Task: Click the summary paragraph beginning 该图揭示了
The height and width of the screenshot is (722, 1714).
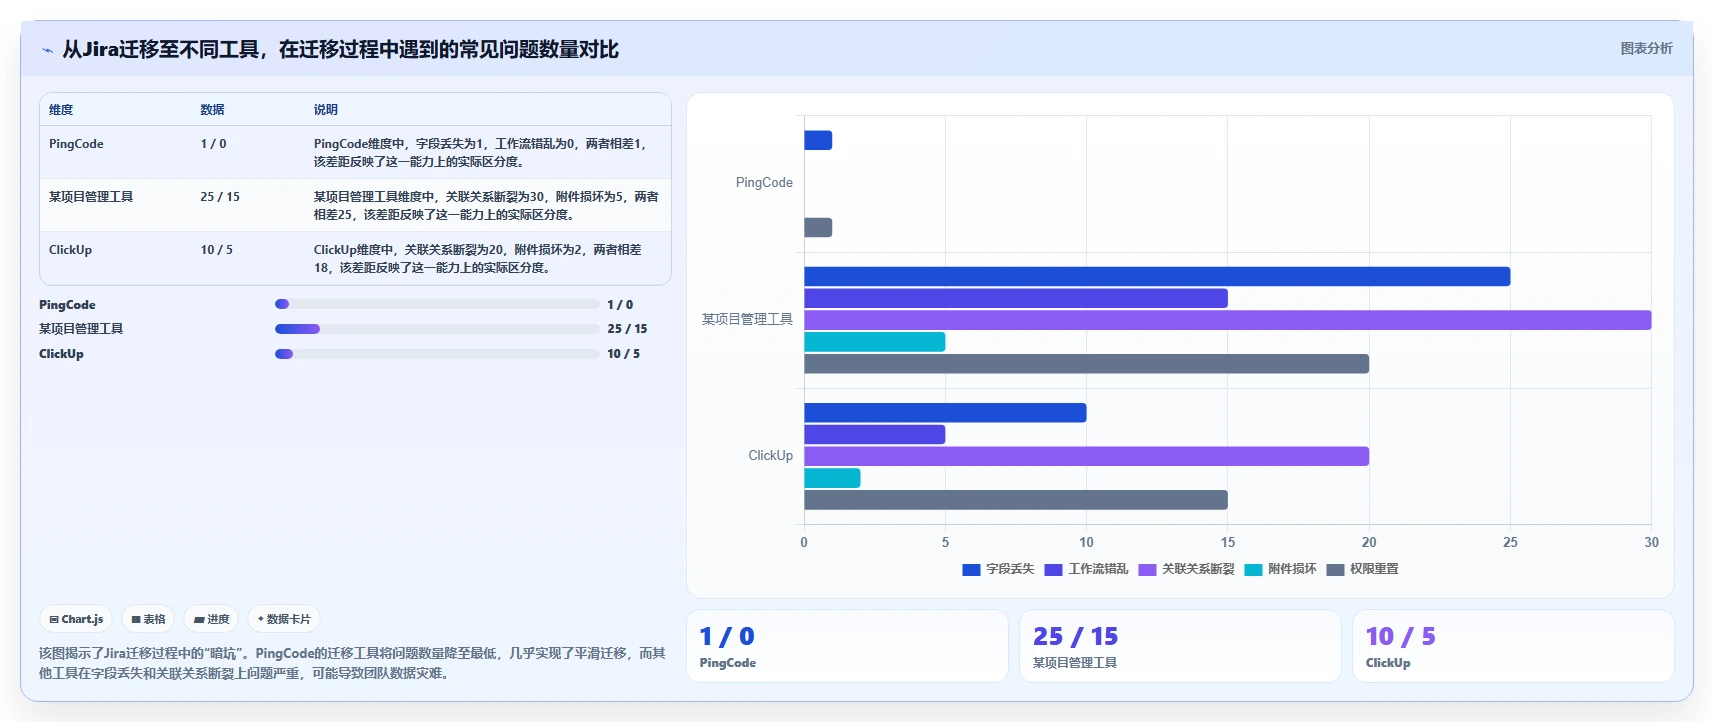Action: pos(352,663)
